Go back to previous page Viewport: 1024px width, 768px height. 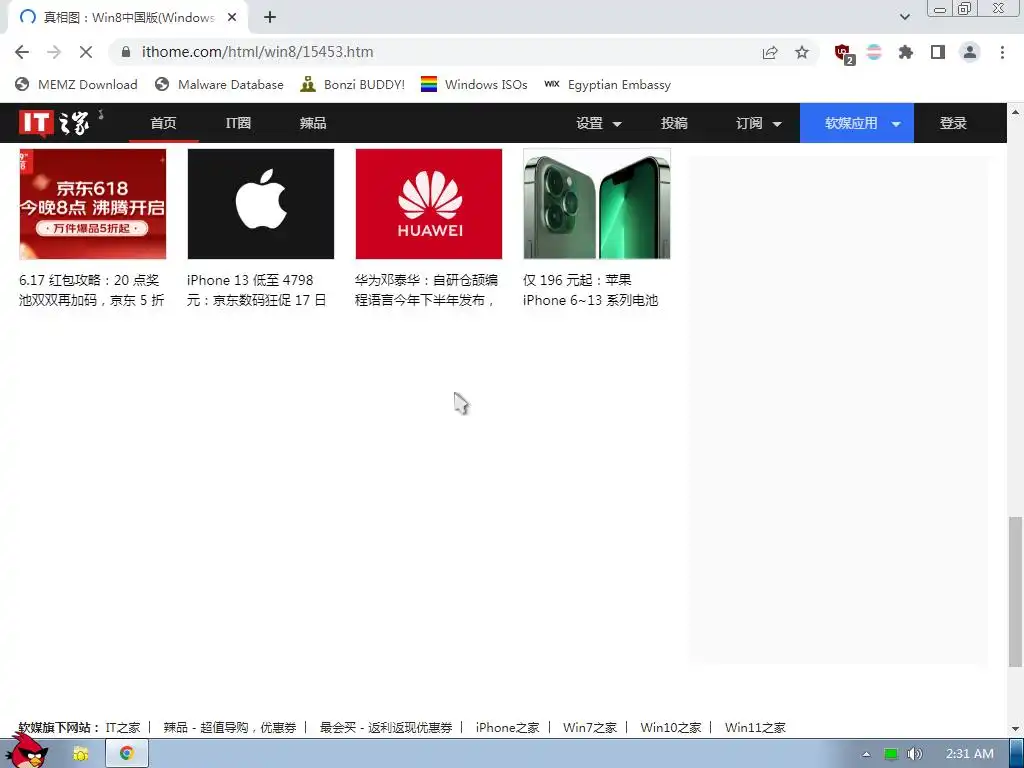(x=22, y=52)
